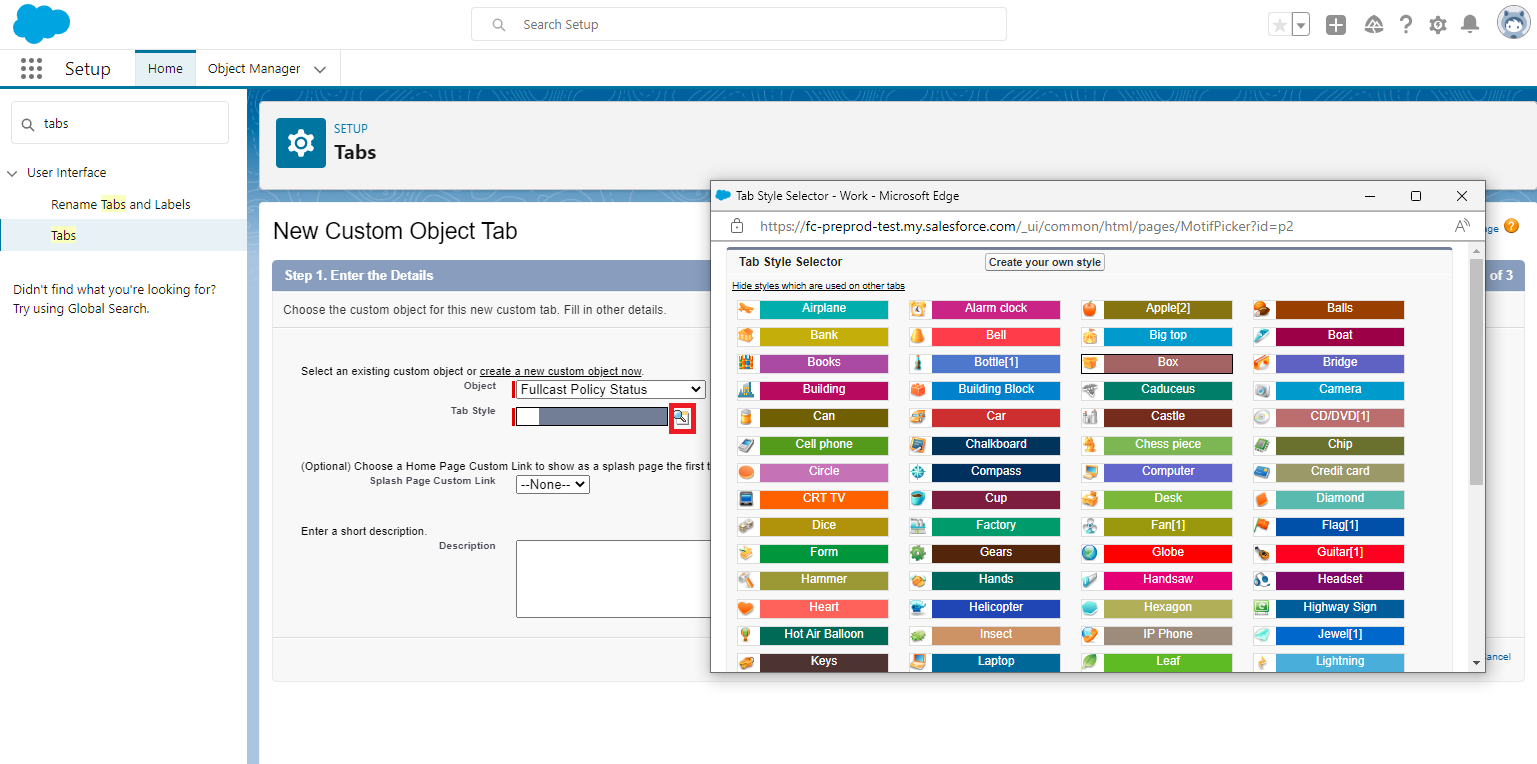This screenshot has width=1537, height=764.
Task: Select the Car color swatch
Action: tap(996, 417)
